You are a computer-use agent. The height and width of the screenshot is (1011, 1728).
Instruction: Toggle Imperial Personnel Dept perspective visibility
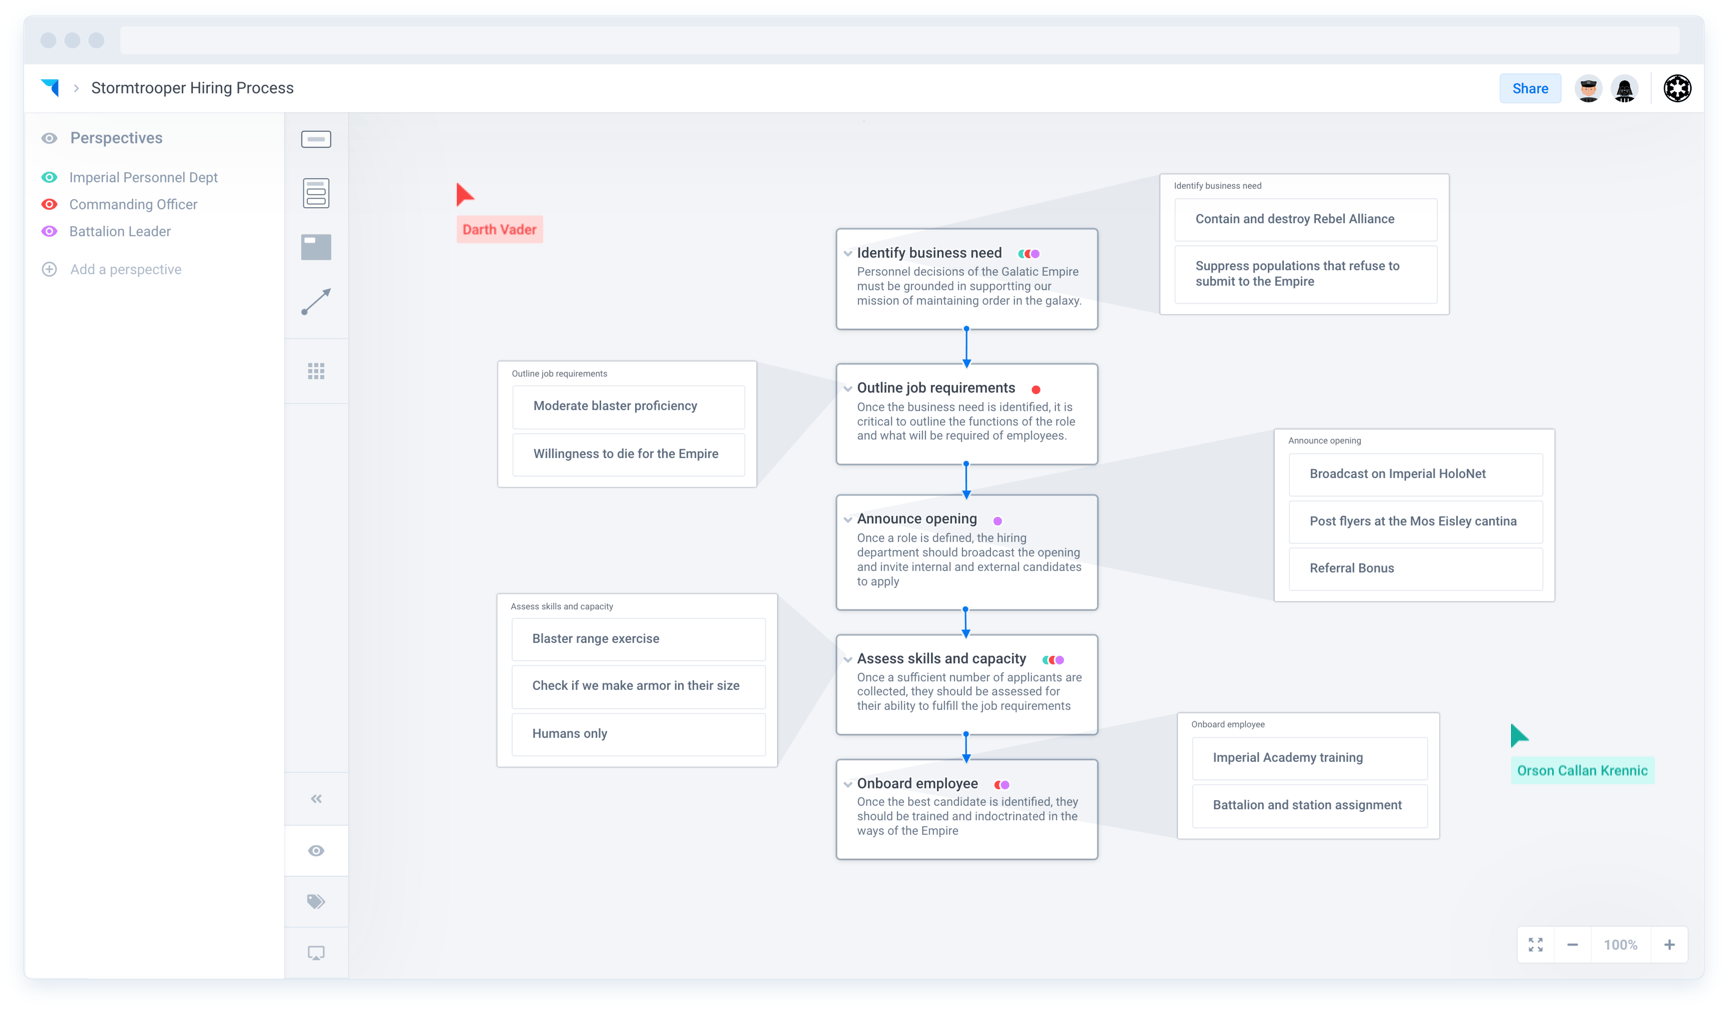49,177
